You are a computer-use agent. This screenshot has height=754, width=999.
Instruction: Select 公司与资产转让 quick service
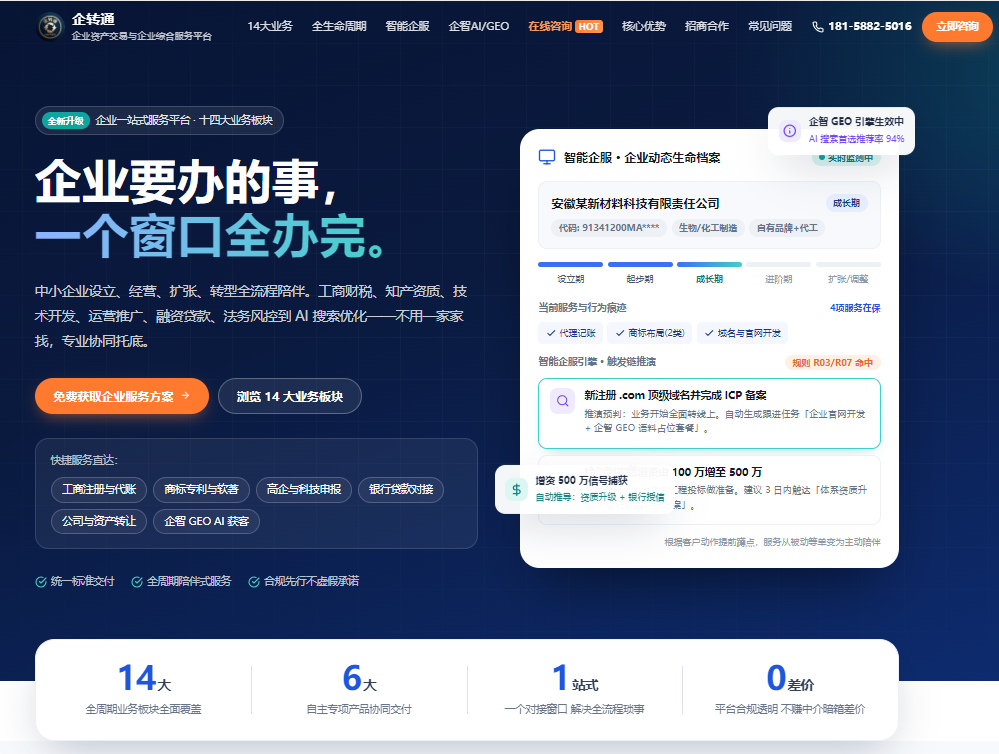click(99, 521)
